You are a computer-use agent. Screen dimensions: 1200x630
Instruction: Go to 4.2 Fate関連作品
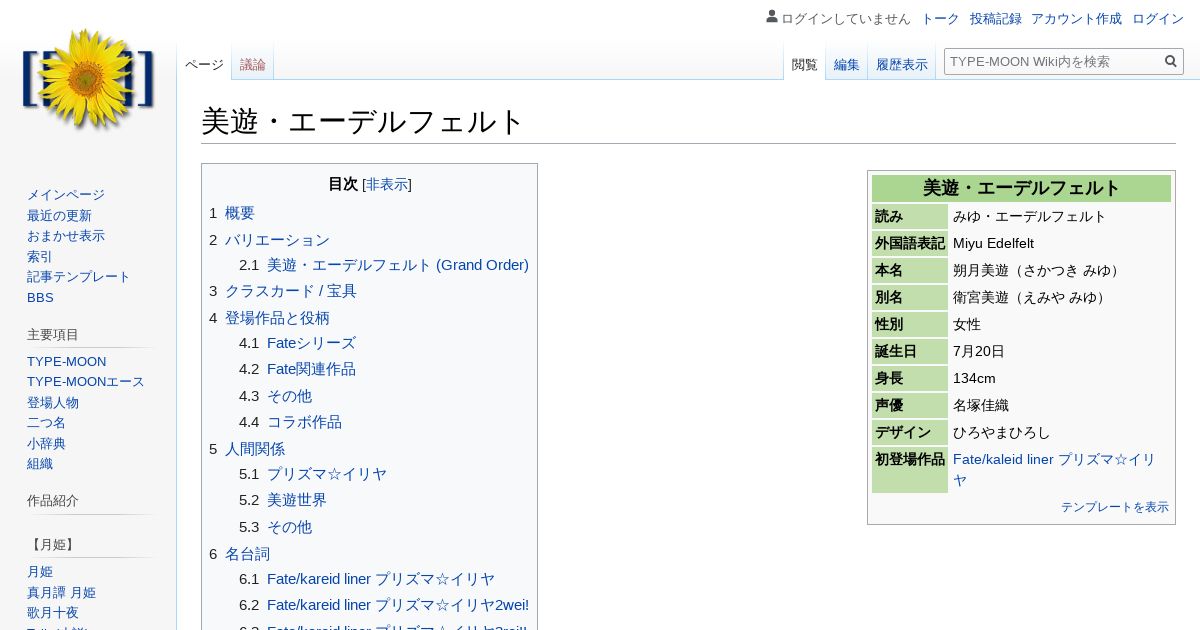point(297,369)
